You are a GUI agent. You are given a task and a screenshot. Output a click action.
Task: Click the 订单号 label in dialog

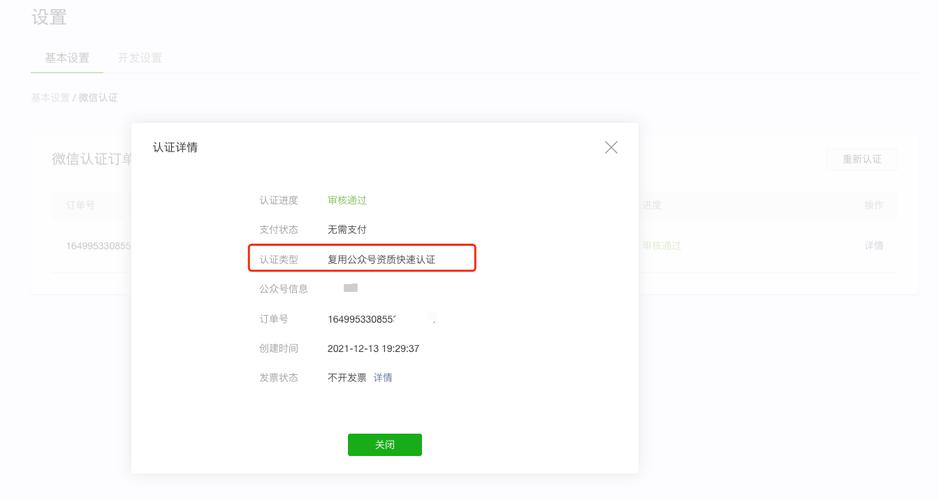click(x=273, y=319)
